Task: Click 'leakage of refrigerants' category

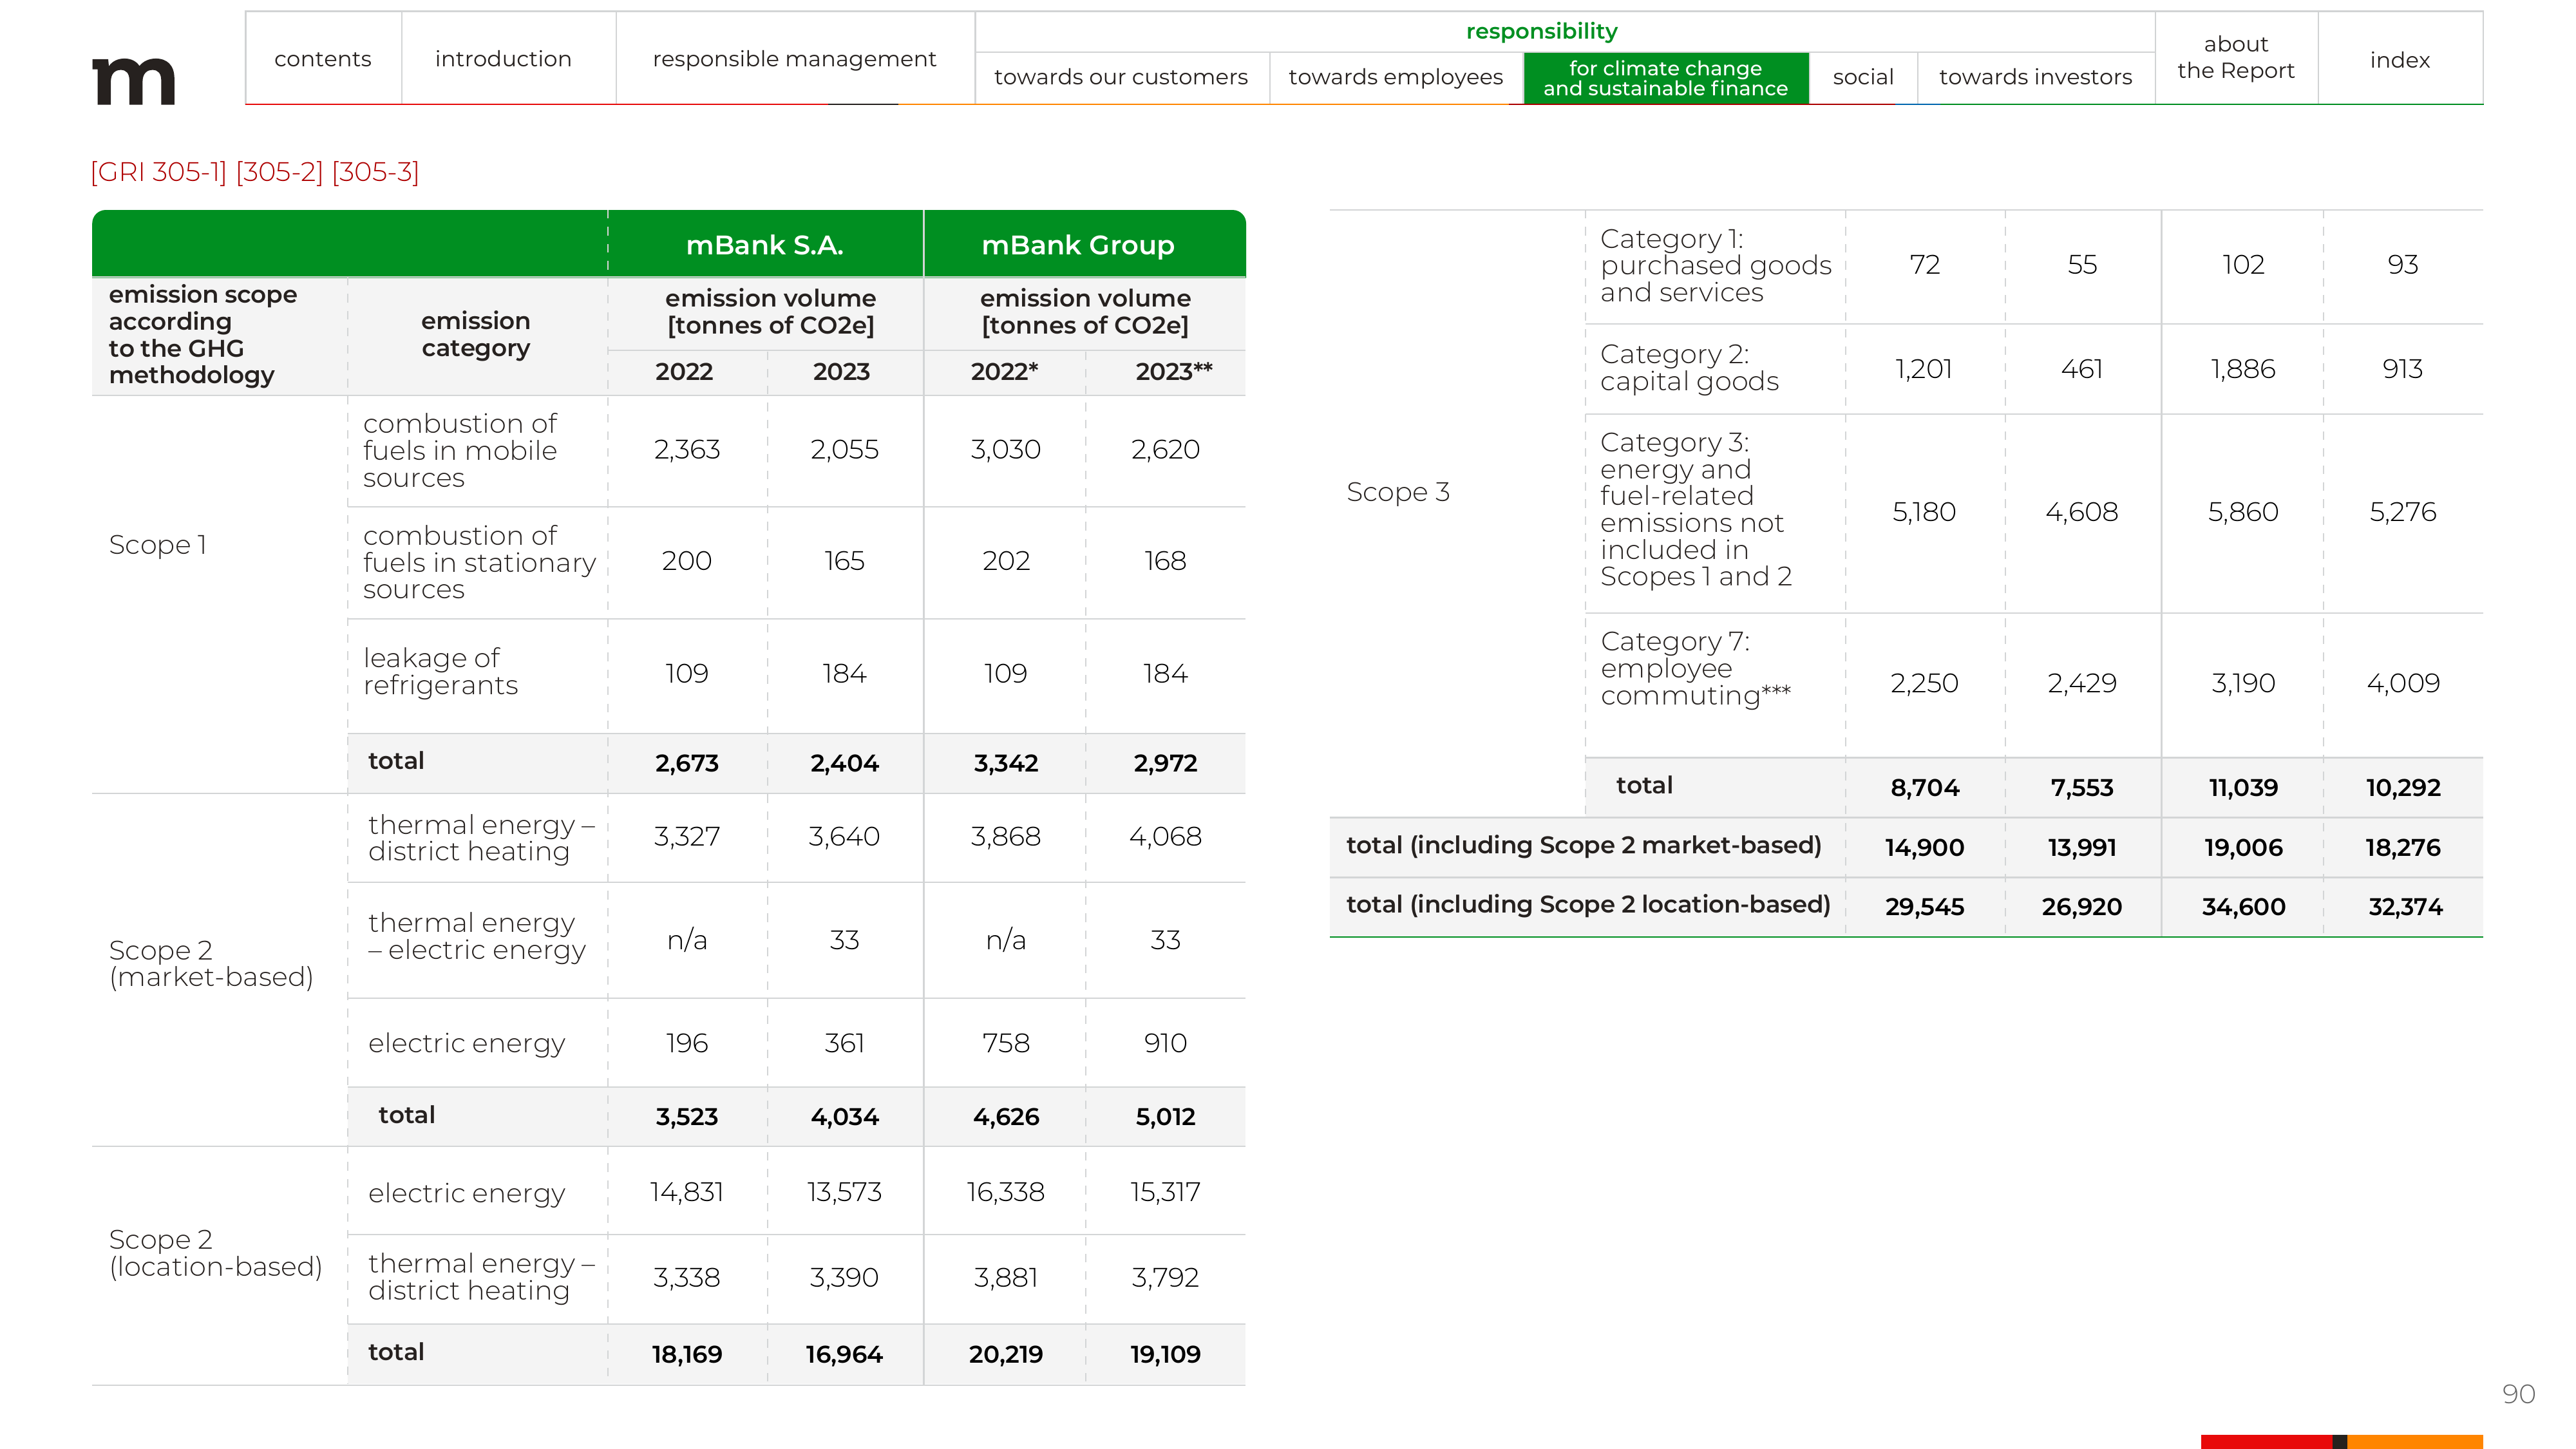Action: point(440,672)
